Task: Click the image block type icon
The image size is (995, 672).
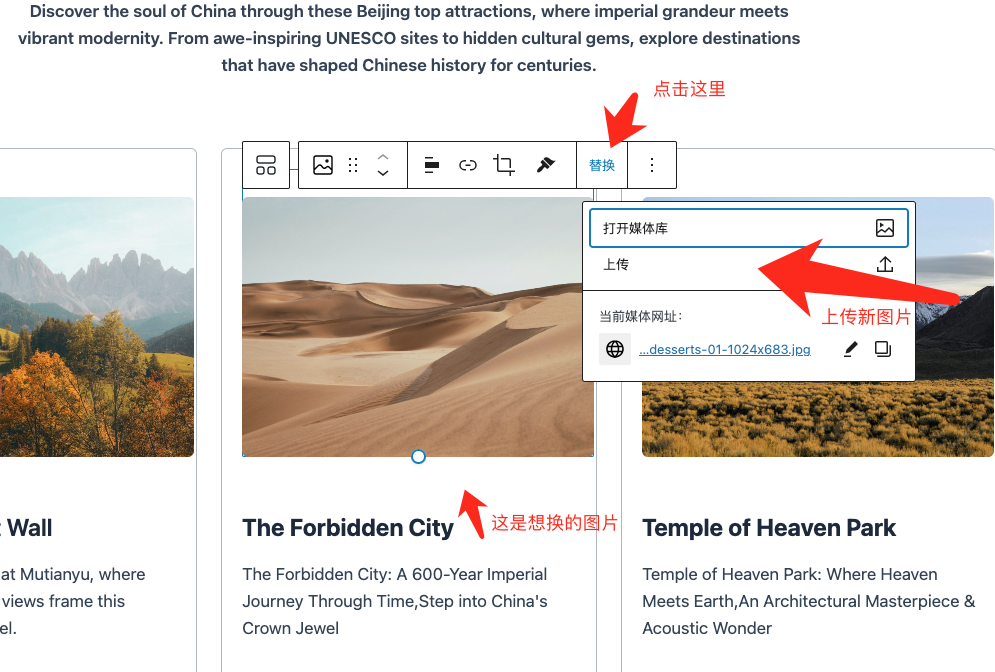Action: coord(323,165)
